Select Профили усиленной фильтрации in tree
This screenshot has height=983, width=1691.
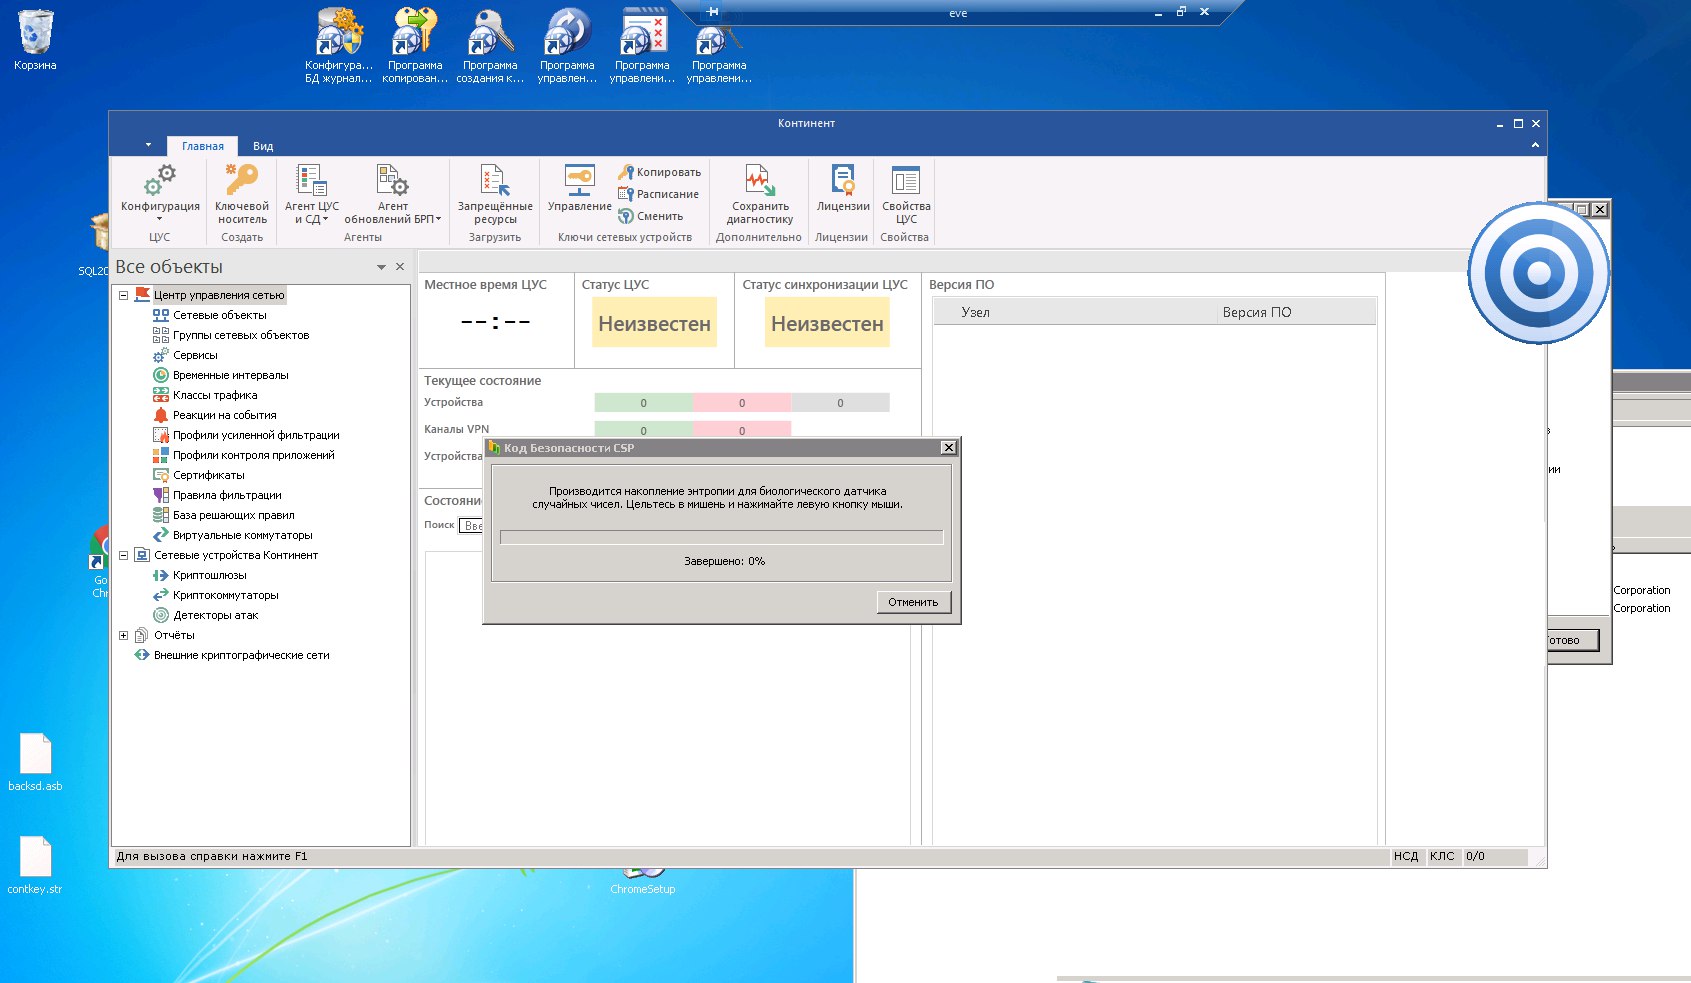(x=256, y=435)
